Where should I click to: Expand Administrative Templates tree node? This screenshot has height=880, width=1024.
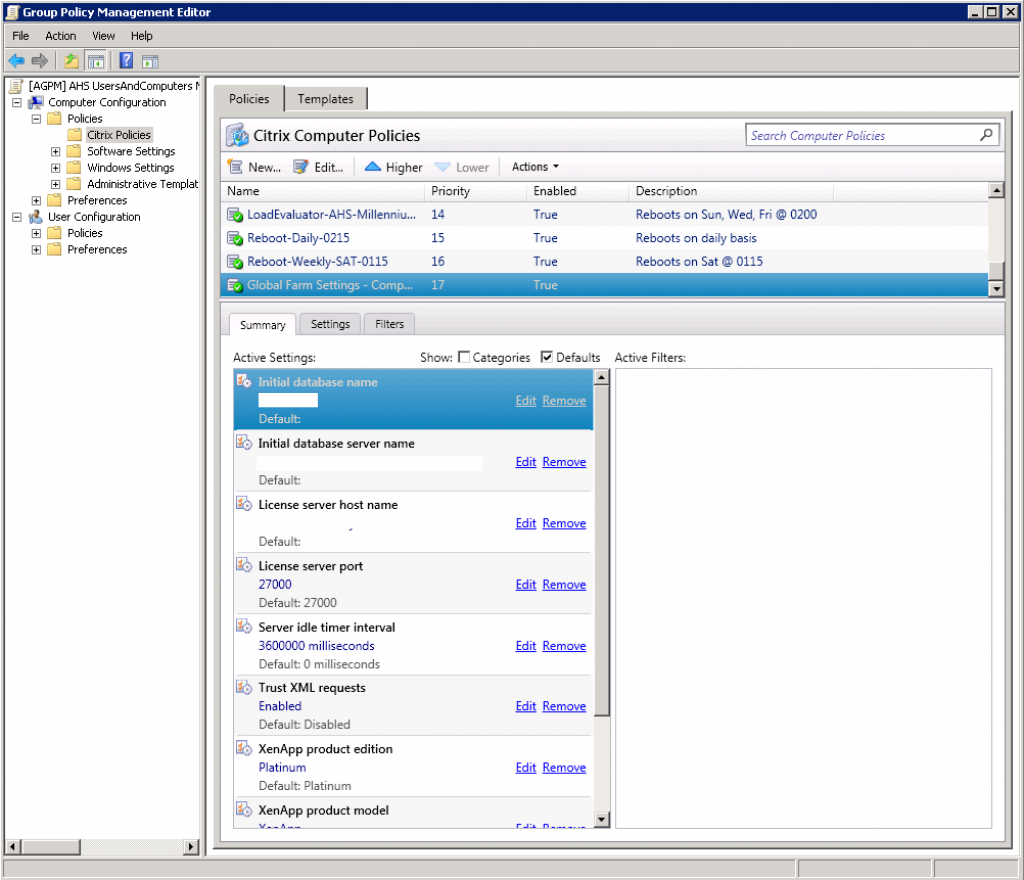coord(56,184)
